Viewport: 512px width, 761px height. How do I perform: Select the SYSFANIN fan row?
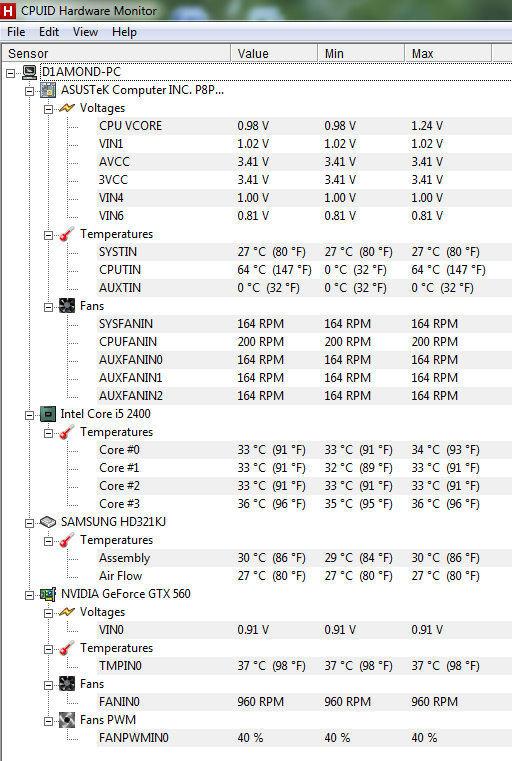click(x=304, y=324)
